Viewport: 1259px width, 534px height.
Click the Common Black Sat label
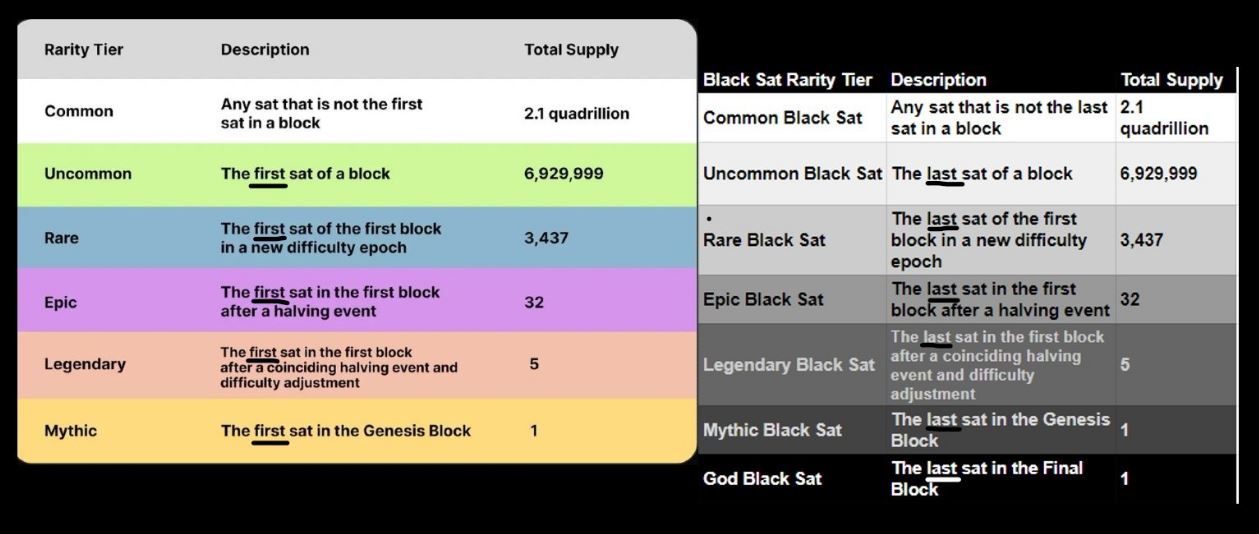pyautogui.click(x=782, y=118)
